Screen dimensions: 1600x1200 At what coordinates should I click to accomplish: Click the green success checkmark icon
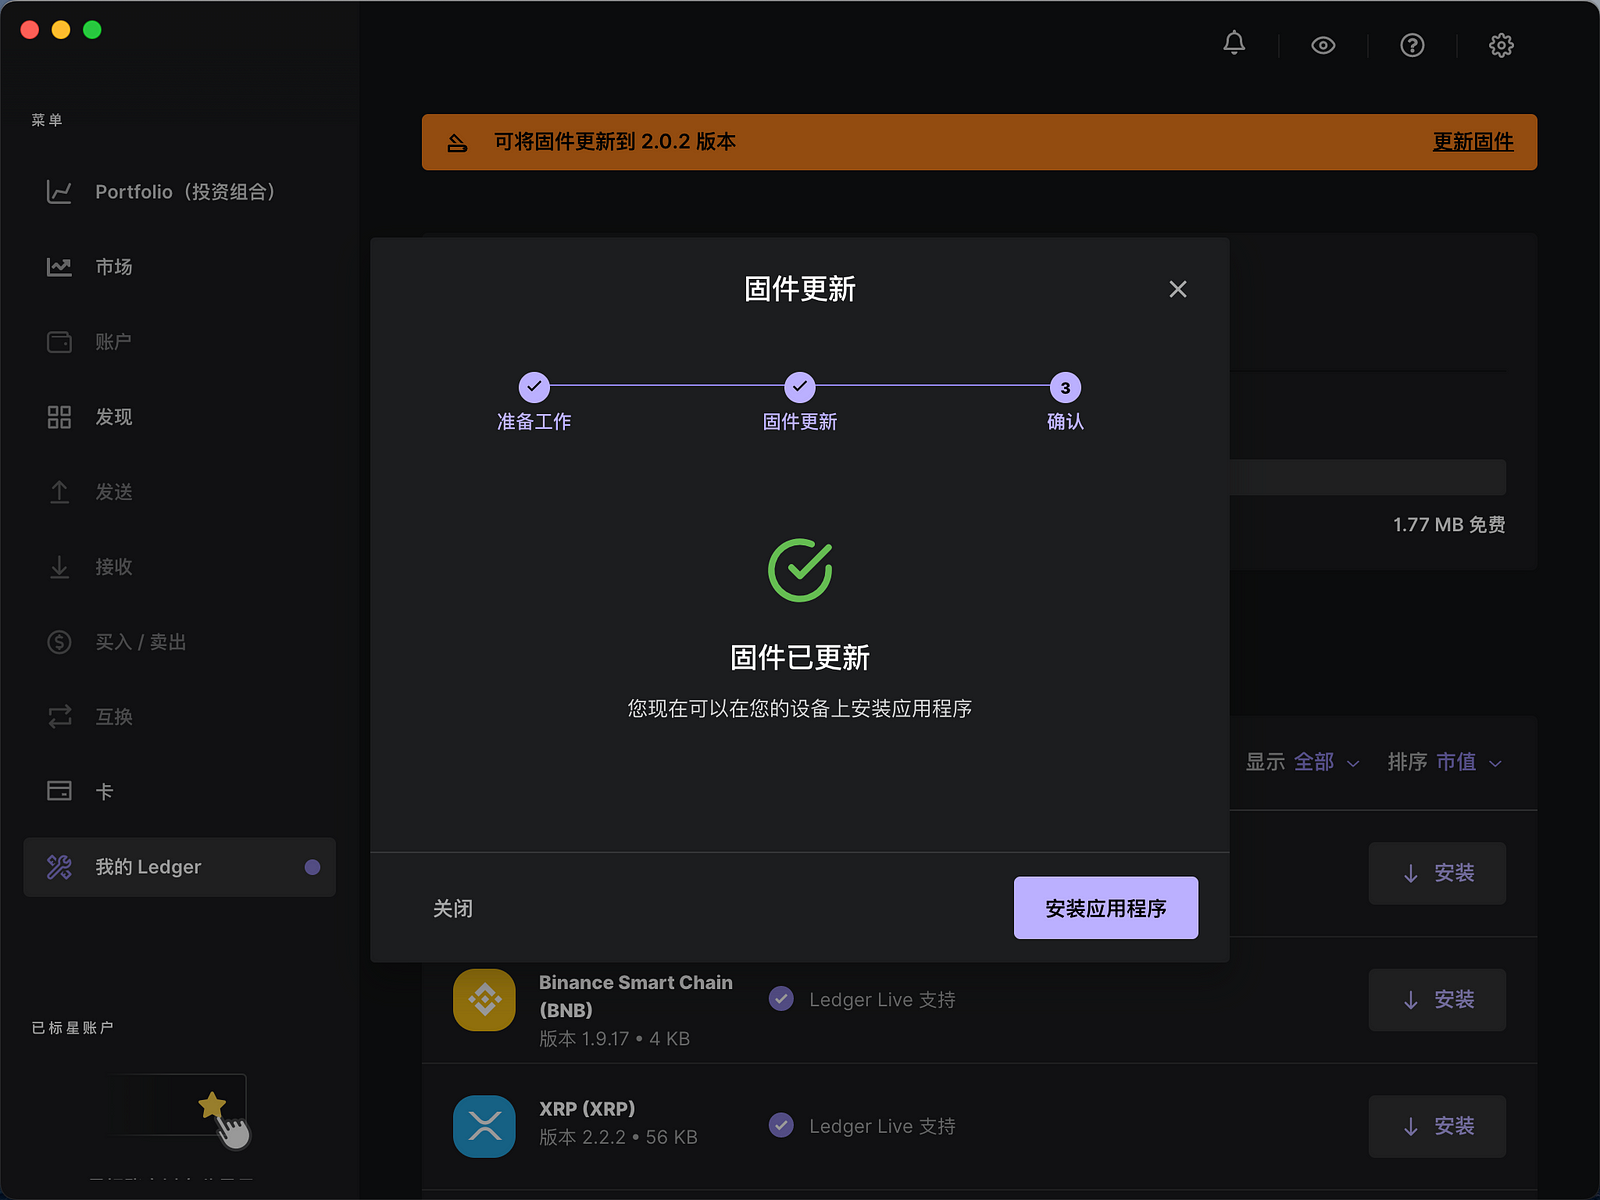tap(800, 570)
